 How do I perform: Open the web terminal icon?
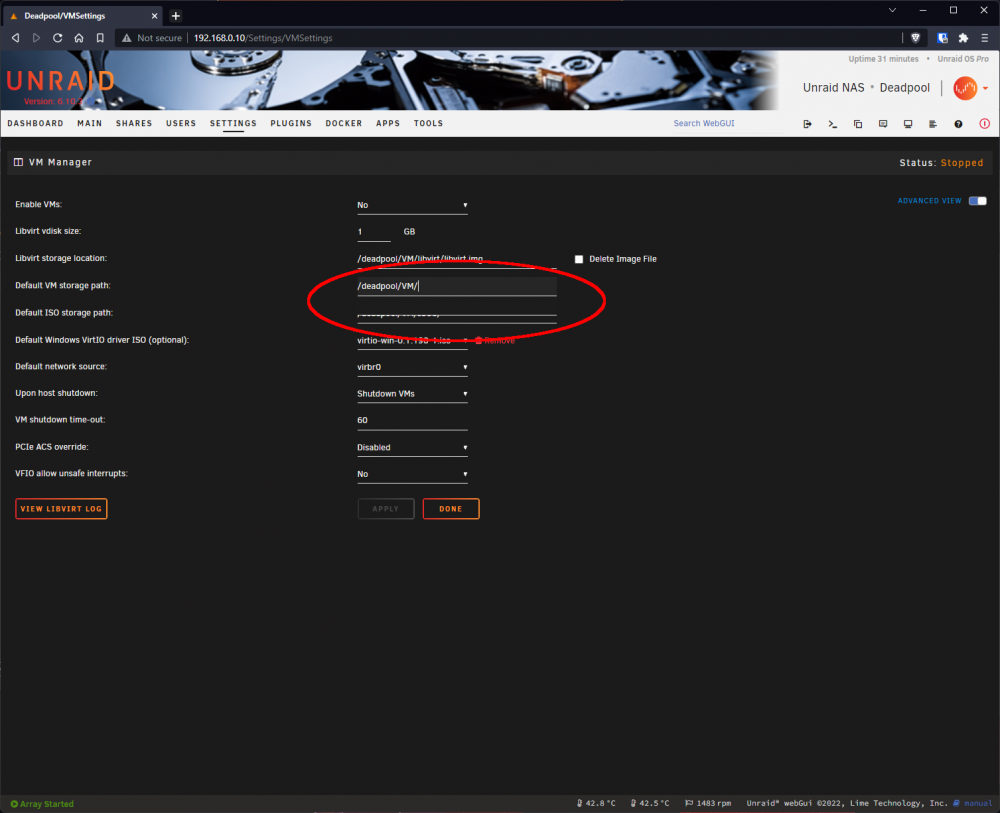coord(832,124)
